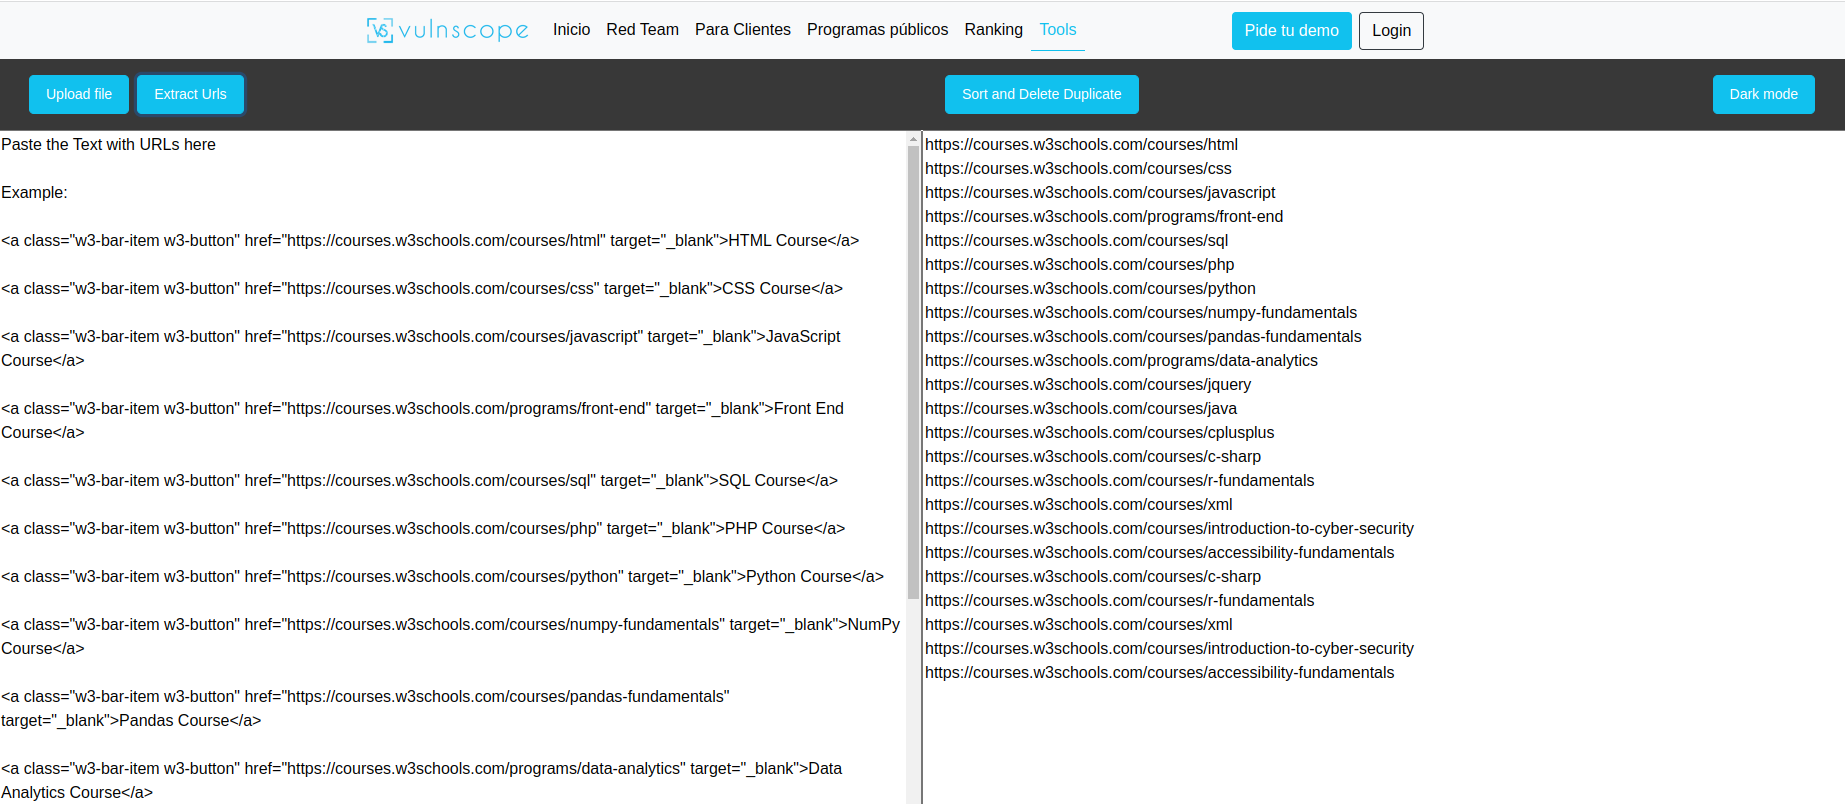The width and height of the screenshot is (1845, 804).
Task: Click the Vulnscope logo
Action: tap(447, 30)
